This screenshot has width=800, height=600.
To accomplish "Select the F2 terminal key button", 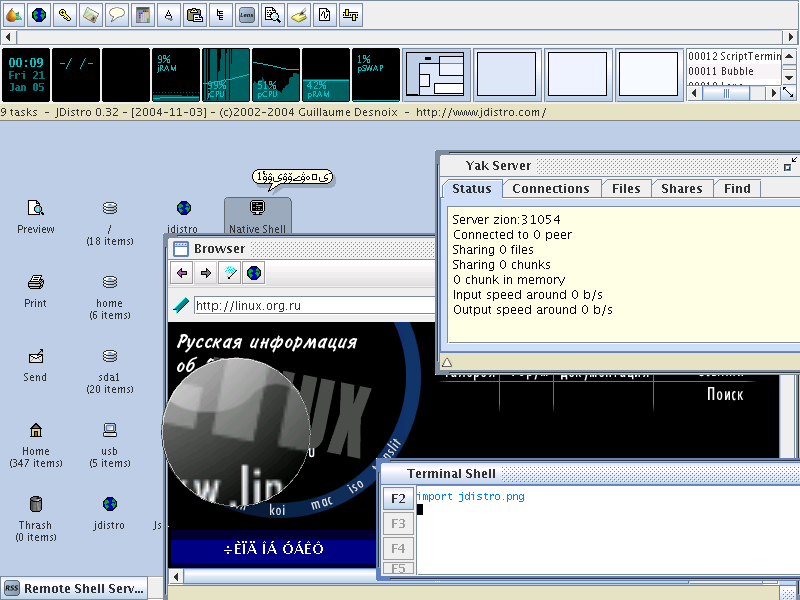I will [398, 498].
